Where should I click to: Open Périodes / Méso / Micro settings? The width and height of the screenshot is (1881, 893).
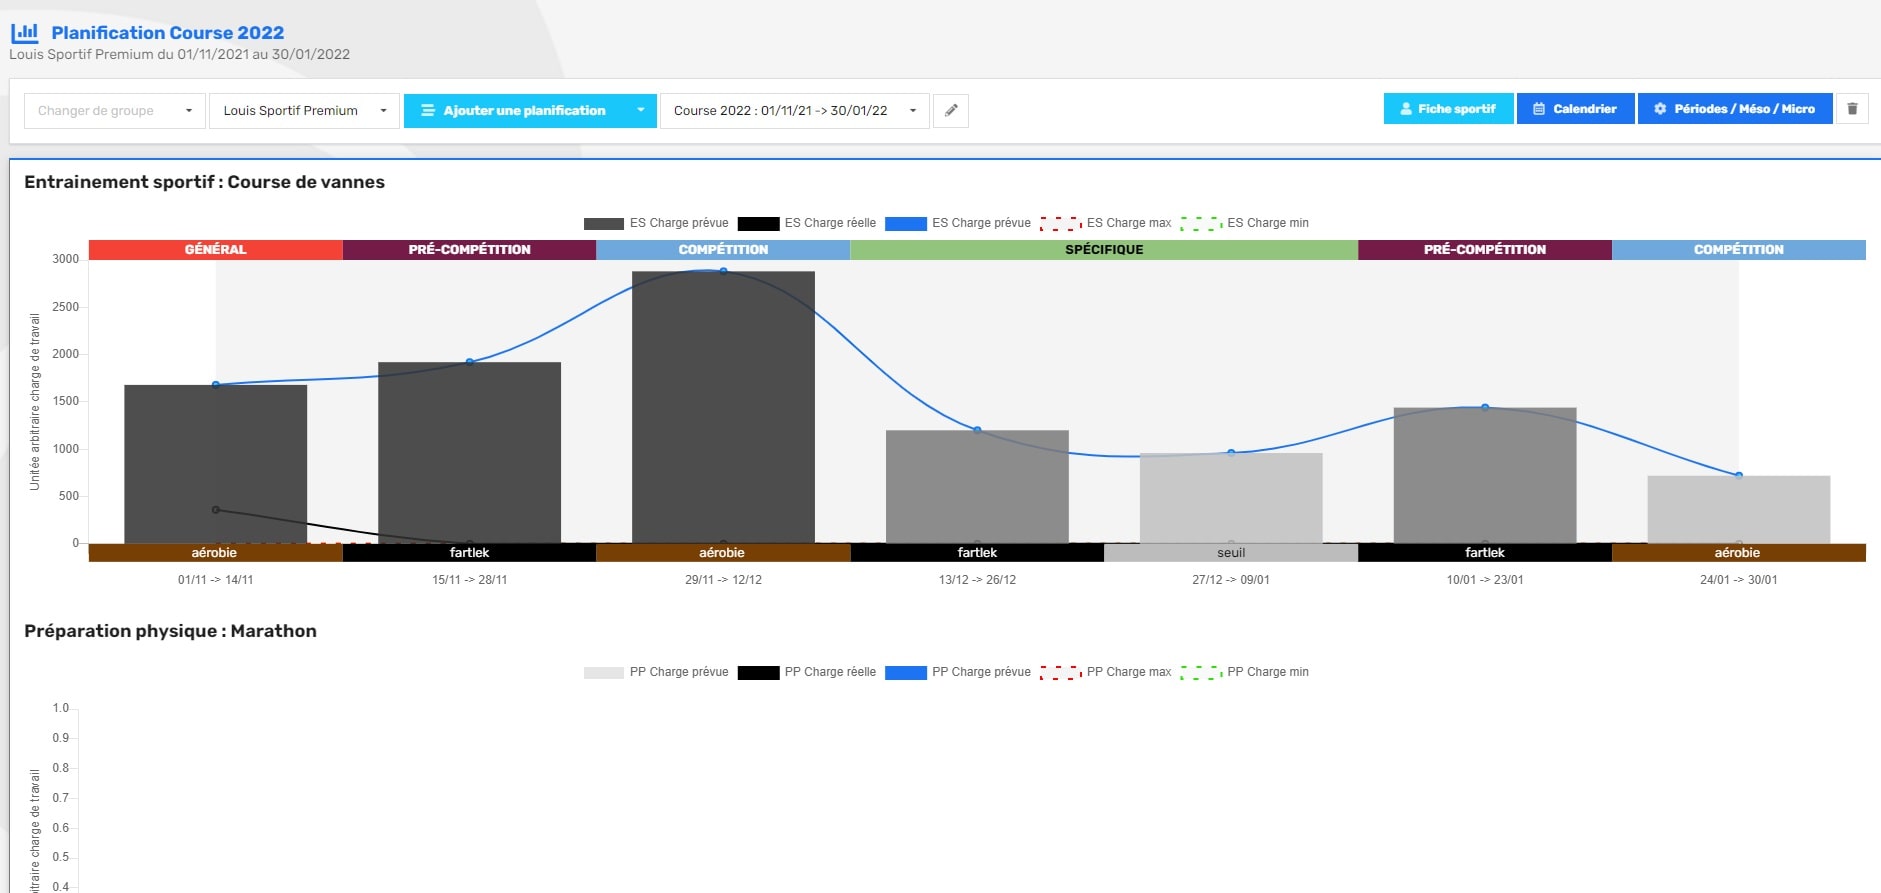1735,109
